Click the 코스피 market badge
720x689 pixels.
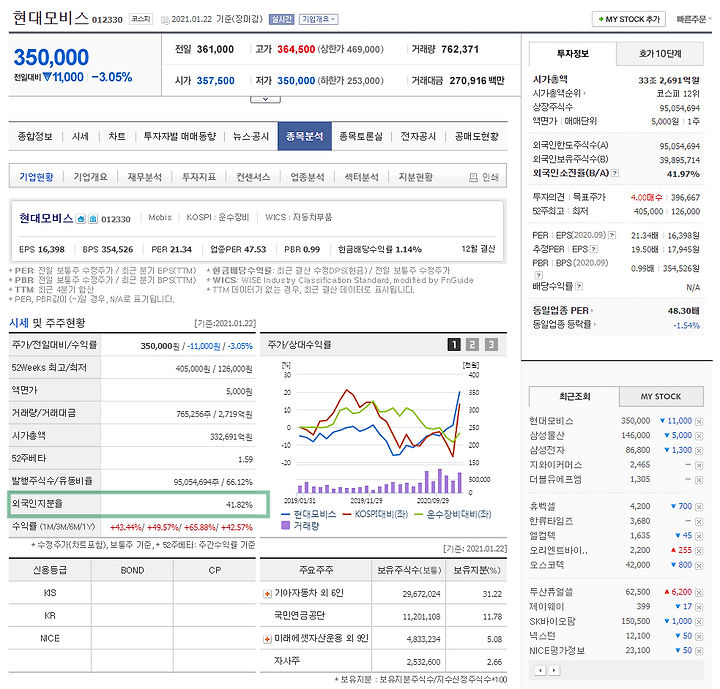(141, 19)
